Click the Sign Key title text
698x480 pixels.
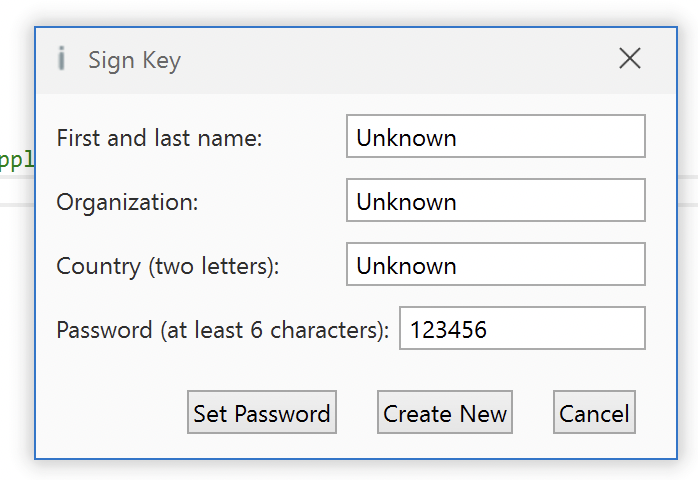[x=134, y=60]
